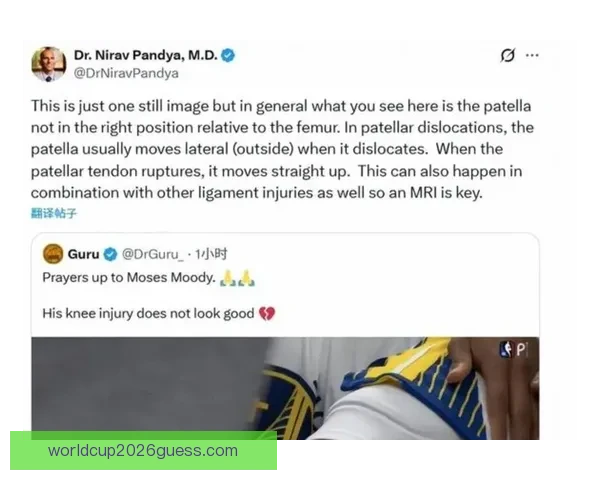Click the praying hands emoji
This screenshot has height=480, width=600.
[x=238, y=278]
